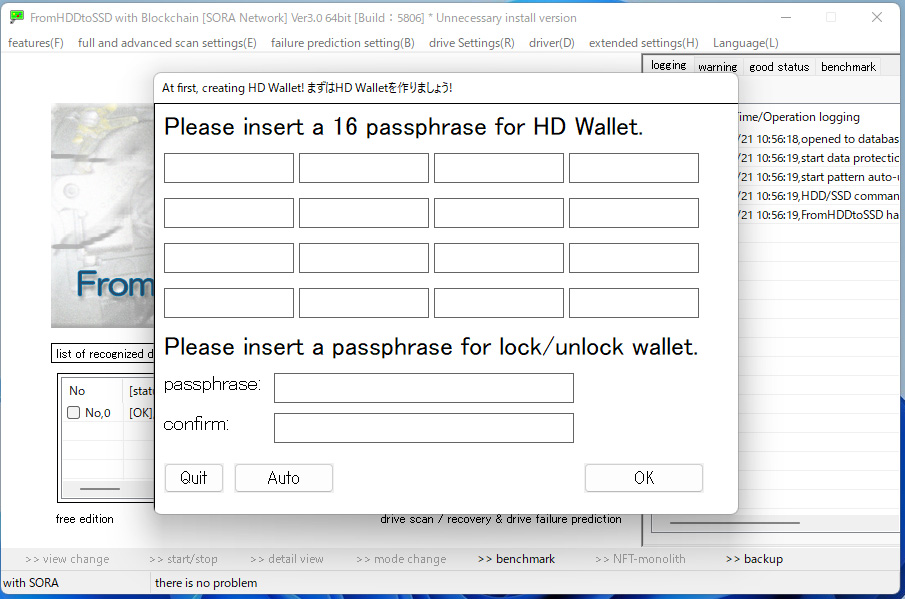905x599 pixels.
Task: Click the FromHDDtoSSD app icon in title bar
Action: [x=17, y=17]
